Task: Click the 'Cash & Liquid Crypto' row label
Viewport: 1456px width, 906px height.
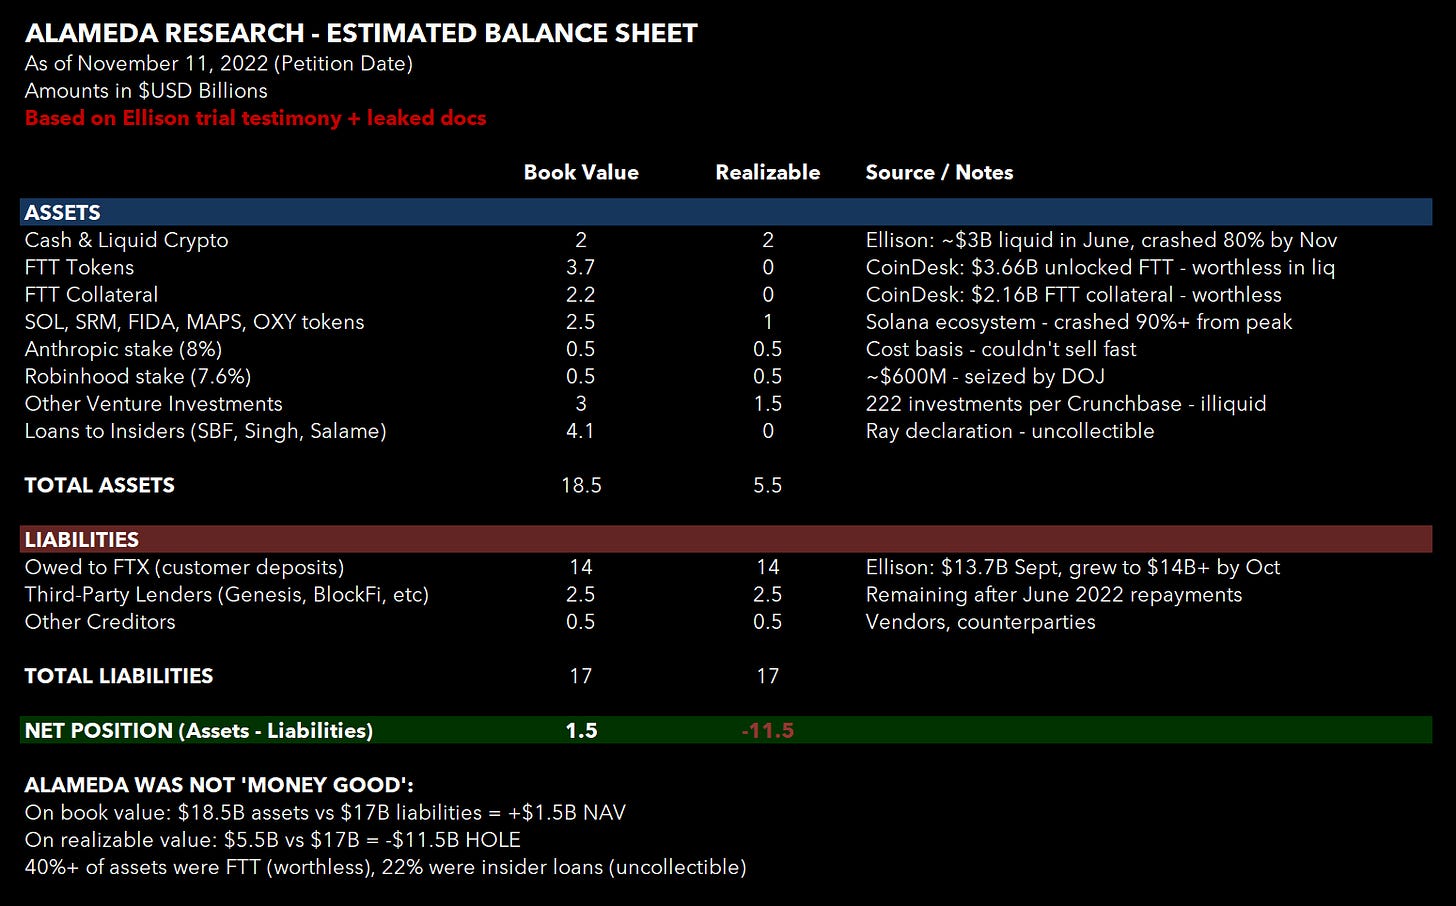Action: point(126,240)
